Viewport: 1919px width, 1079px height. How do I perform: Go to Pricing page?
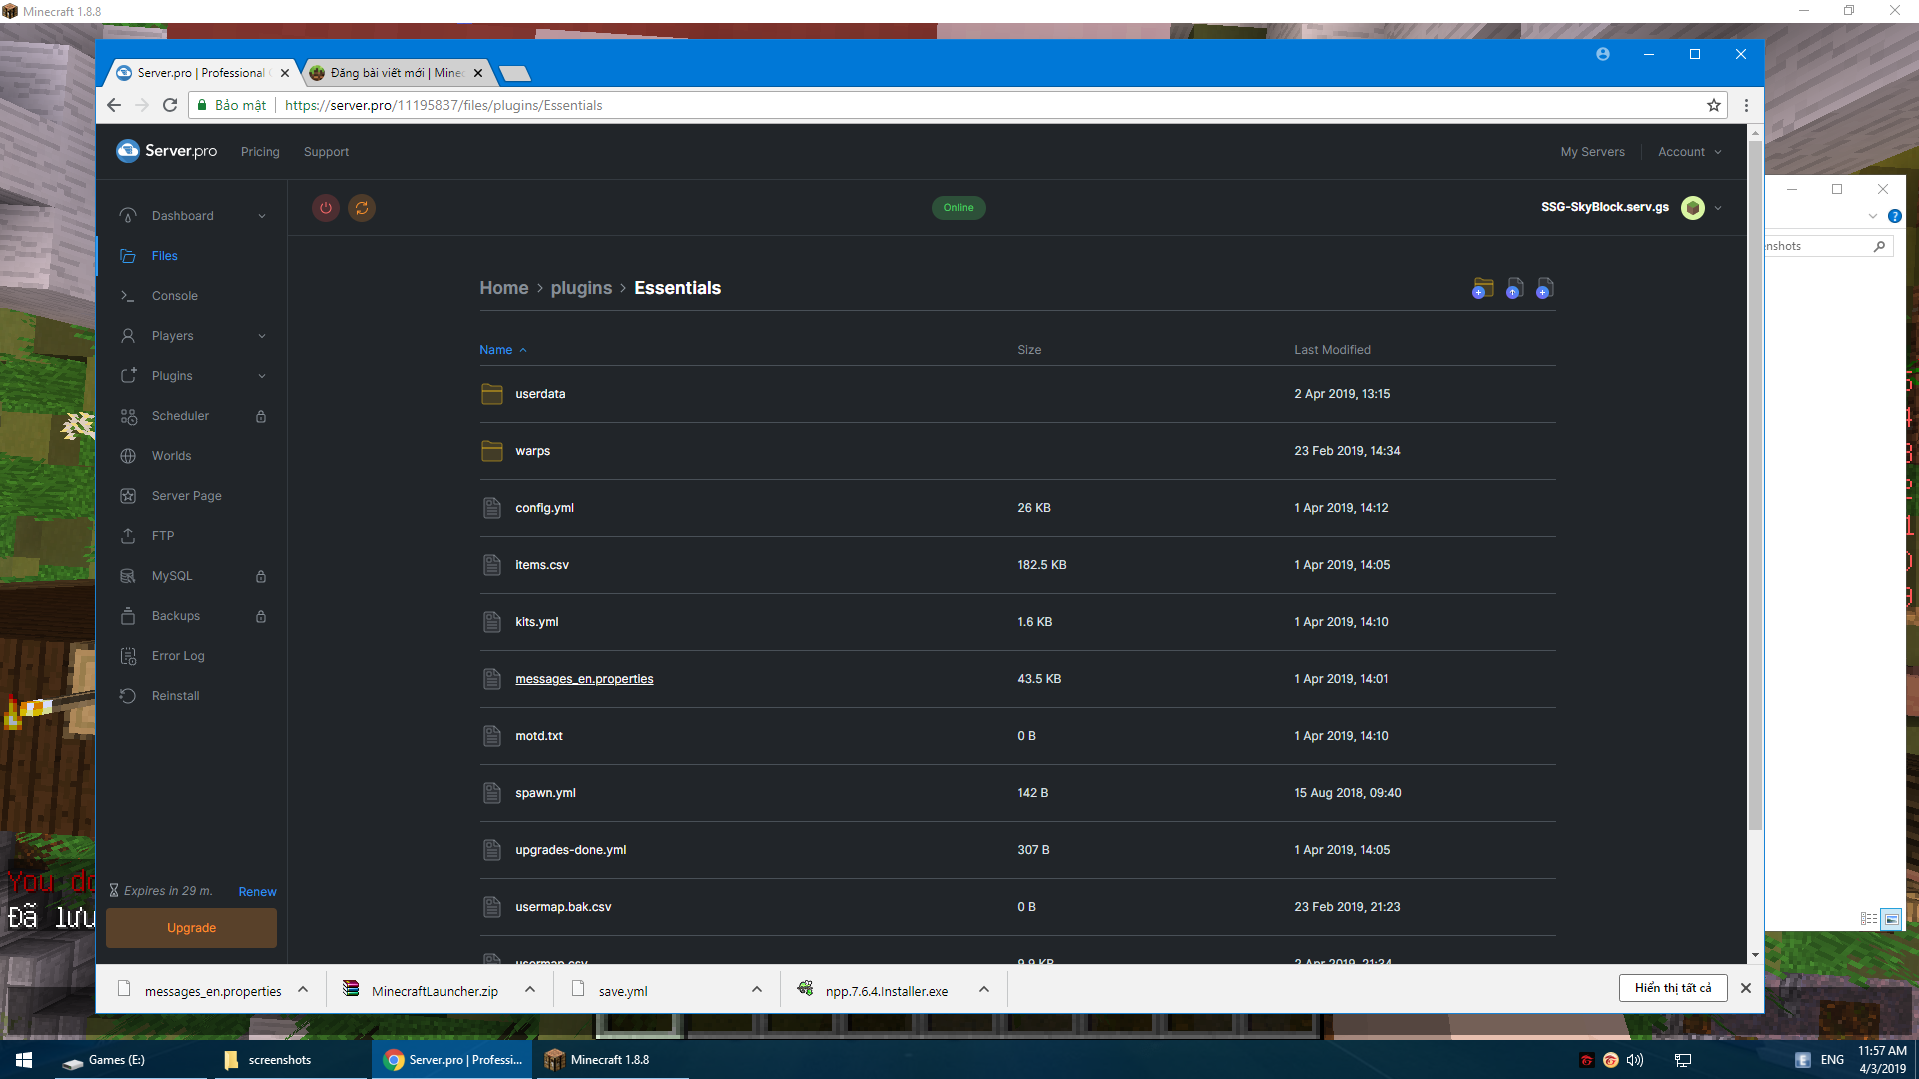(260, 152)
